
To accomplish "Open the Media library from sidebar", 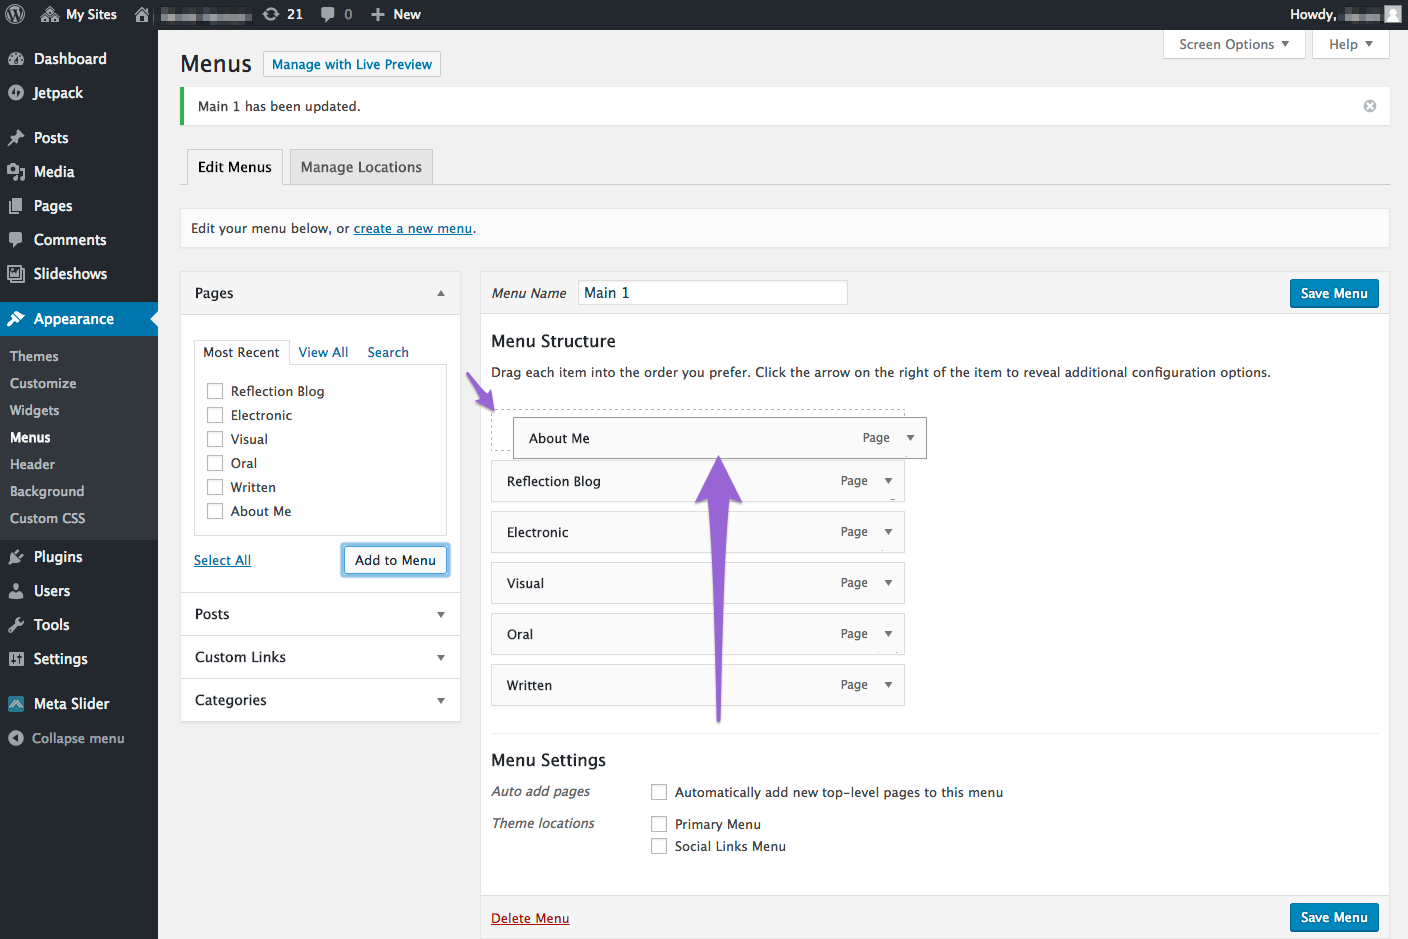I will click(54, 172).
